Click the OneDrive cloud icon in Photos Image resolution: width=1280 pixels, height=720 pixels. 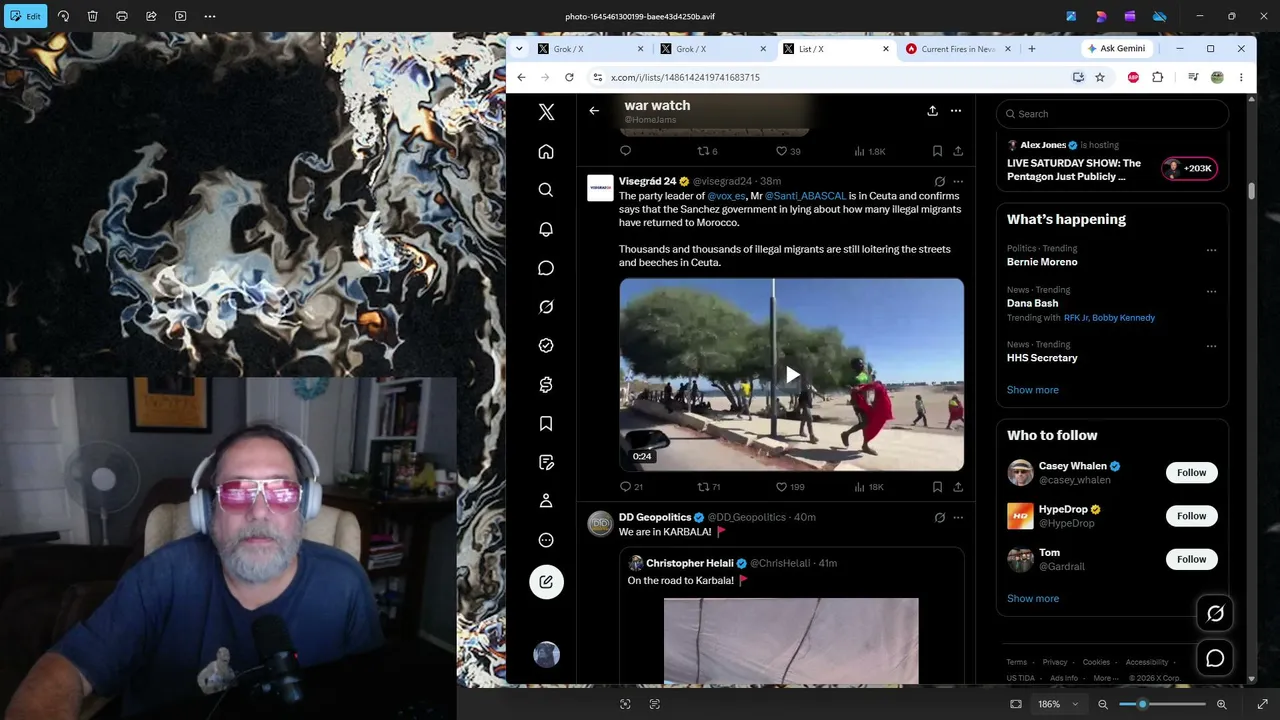tap(1160, 16)
